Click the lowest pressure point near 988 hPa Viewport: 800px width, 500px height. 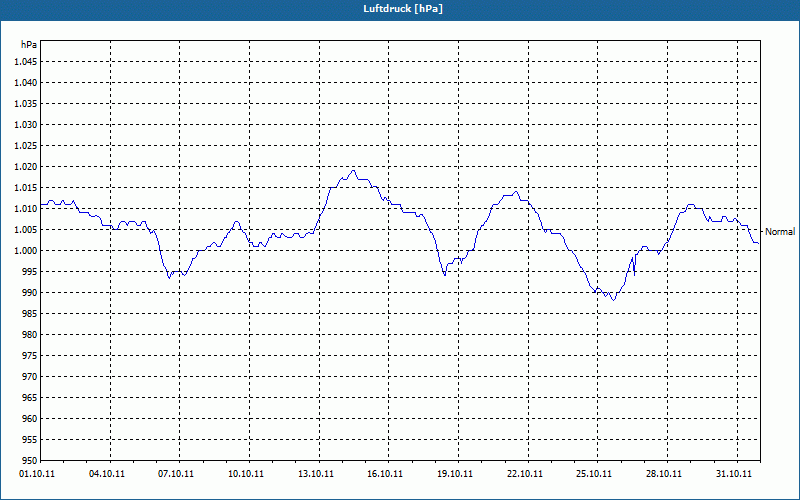tap(614, 300)
